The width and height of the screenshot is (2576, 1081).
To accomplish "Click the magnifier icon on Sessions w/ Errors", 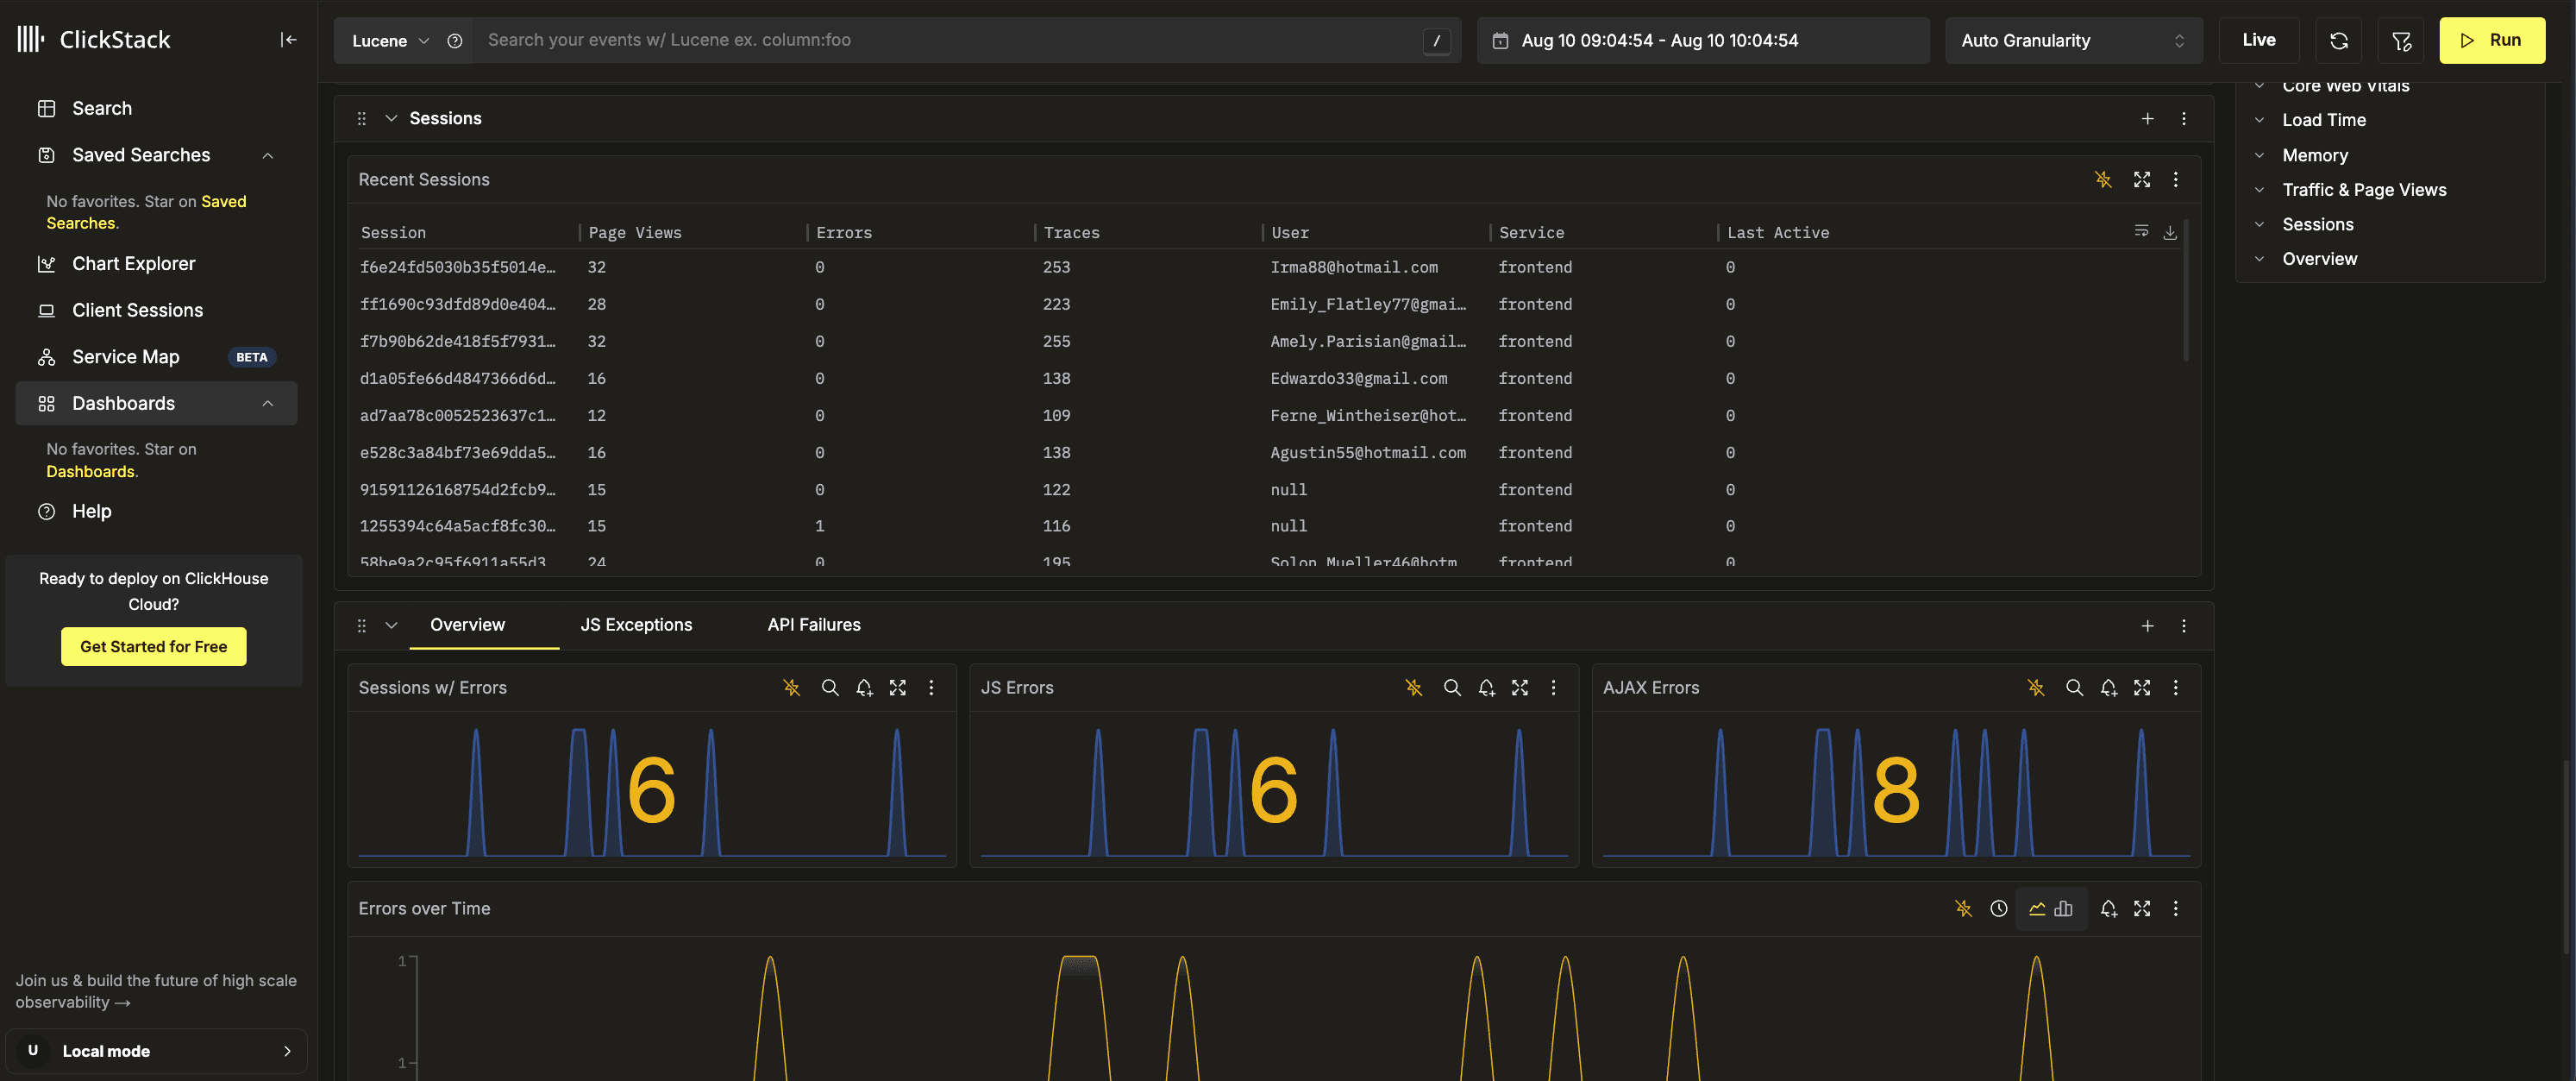I will coord(830,688).
